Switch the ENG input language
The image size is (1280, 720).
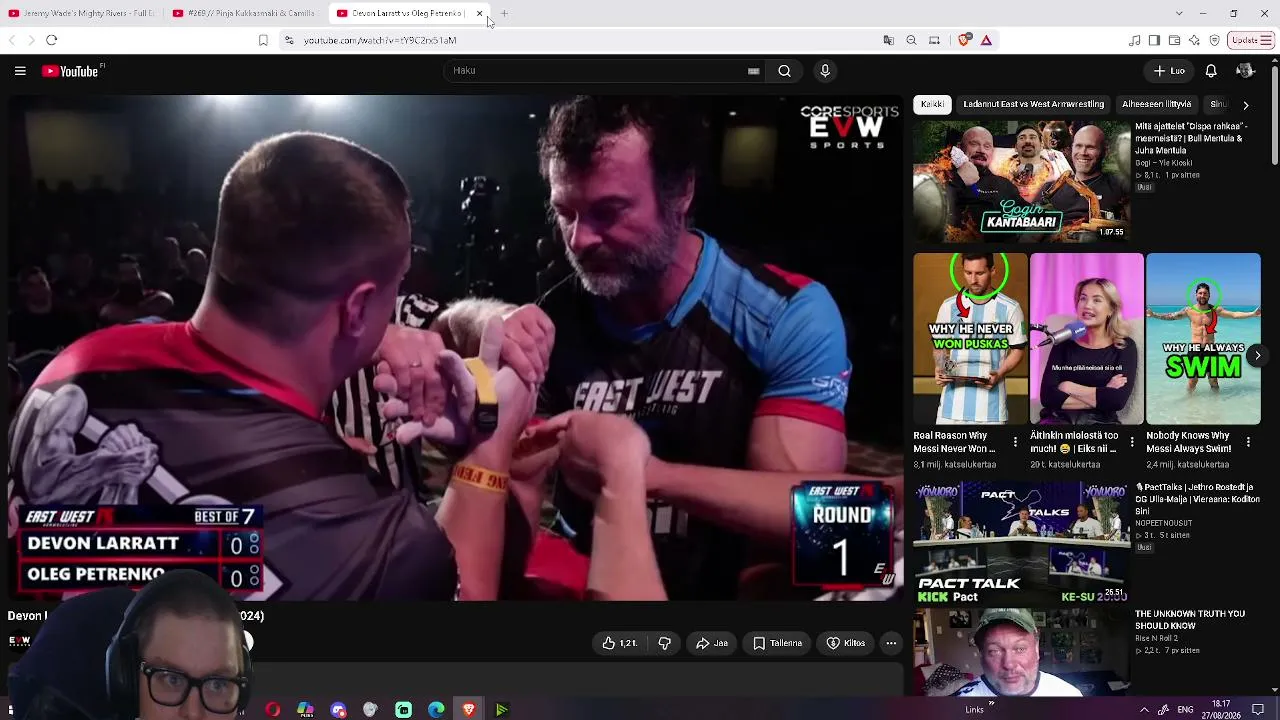coord(1185,710)
